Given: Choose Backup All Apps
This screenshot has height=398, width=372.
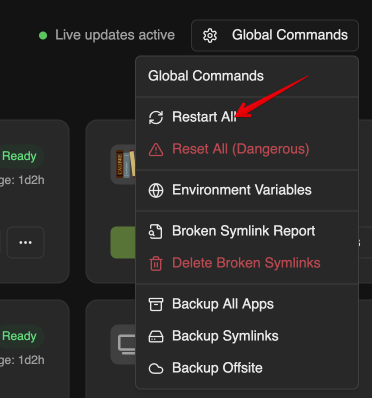Looking at the screenshot, I should point(247,304).
